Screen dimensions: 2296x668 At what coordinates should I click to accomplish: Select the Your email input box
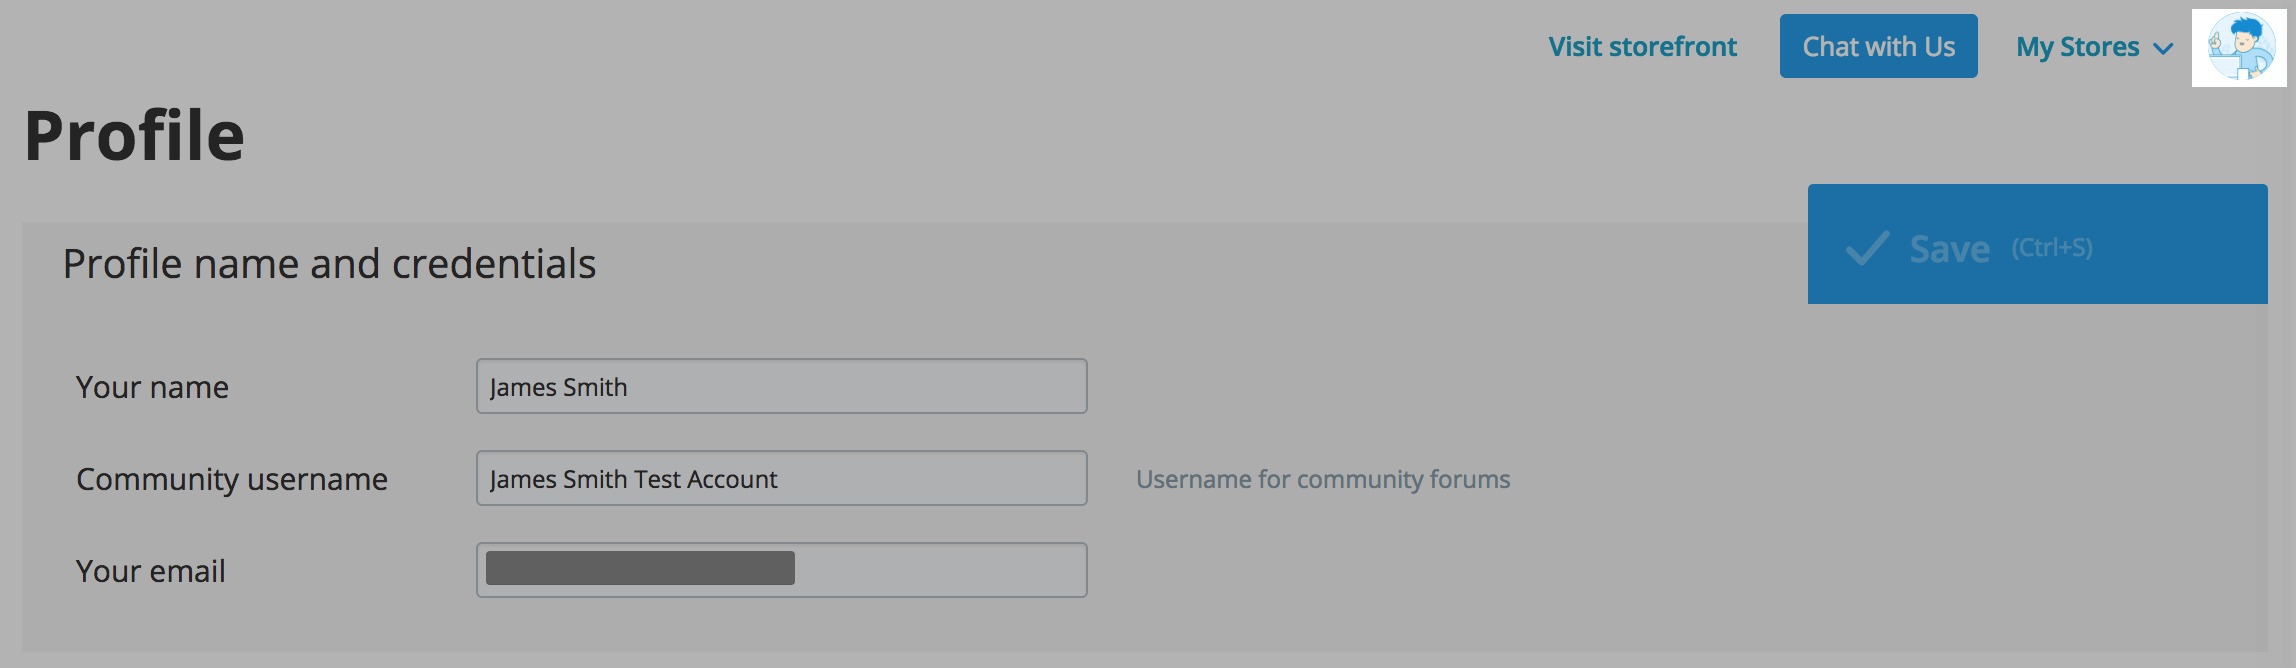click(781, 570)
